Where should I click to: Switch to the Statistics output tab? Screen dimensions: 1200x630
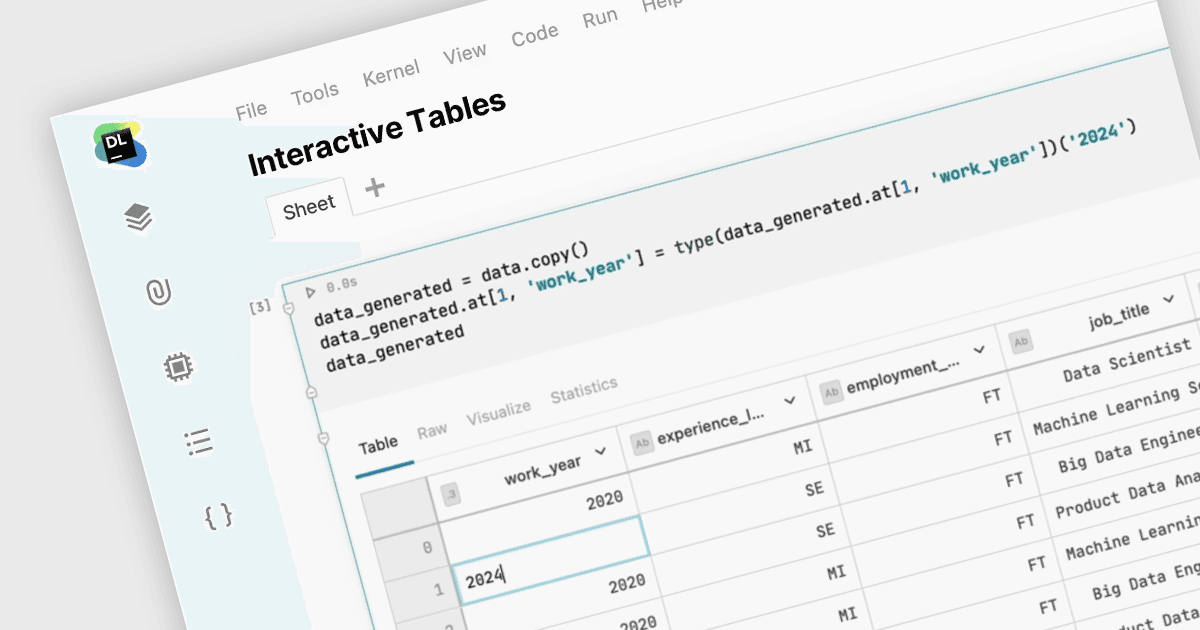(x=584, y=390)
